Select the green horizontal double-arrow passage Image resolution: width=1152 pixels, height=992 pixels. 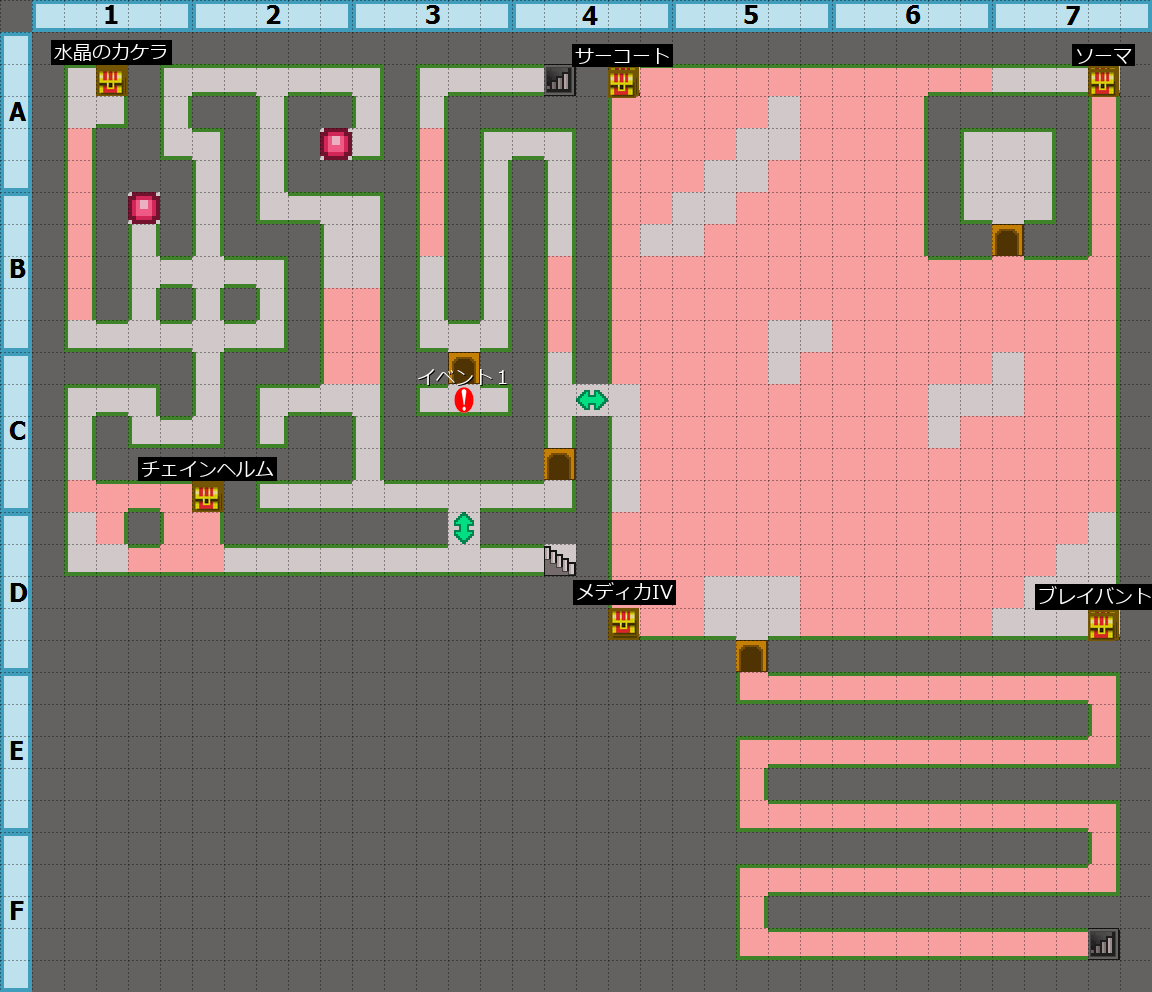592,400
